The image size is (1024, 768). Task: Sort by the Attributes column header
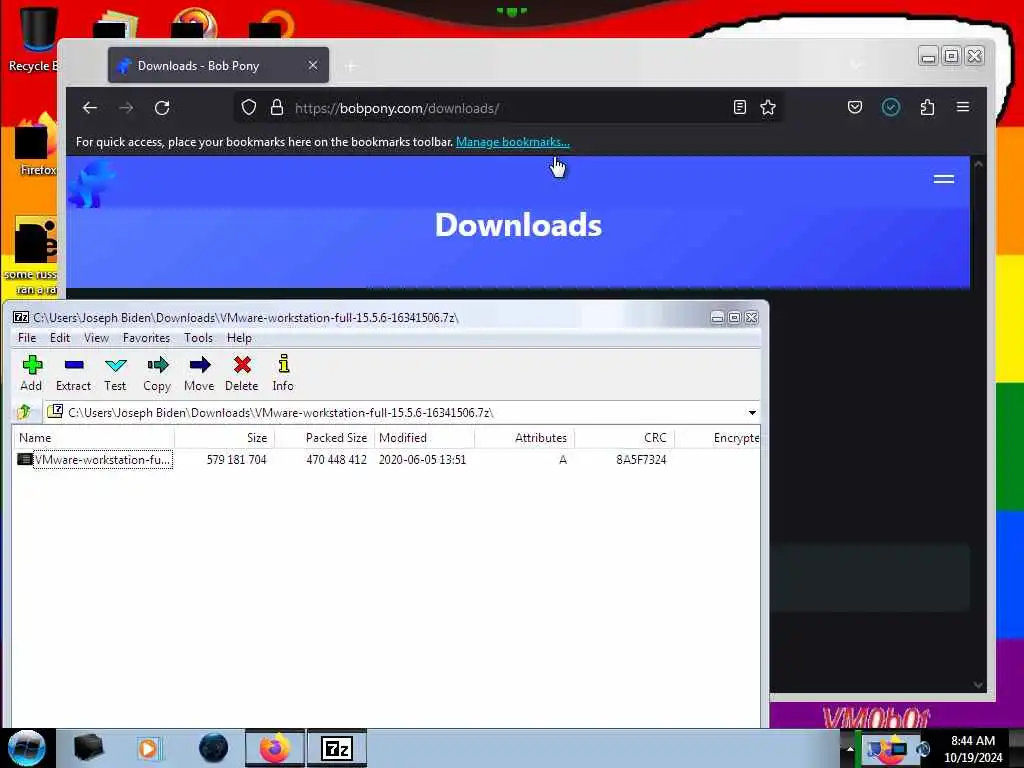click(x=524, y=438)
